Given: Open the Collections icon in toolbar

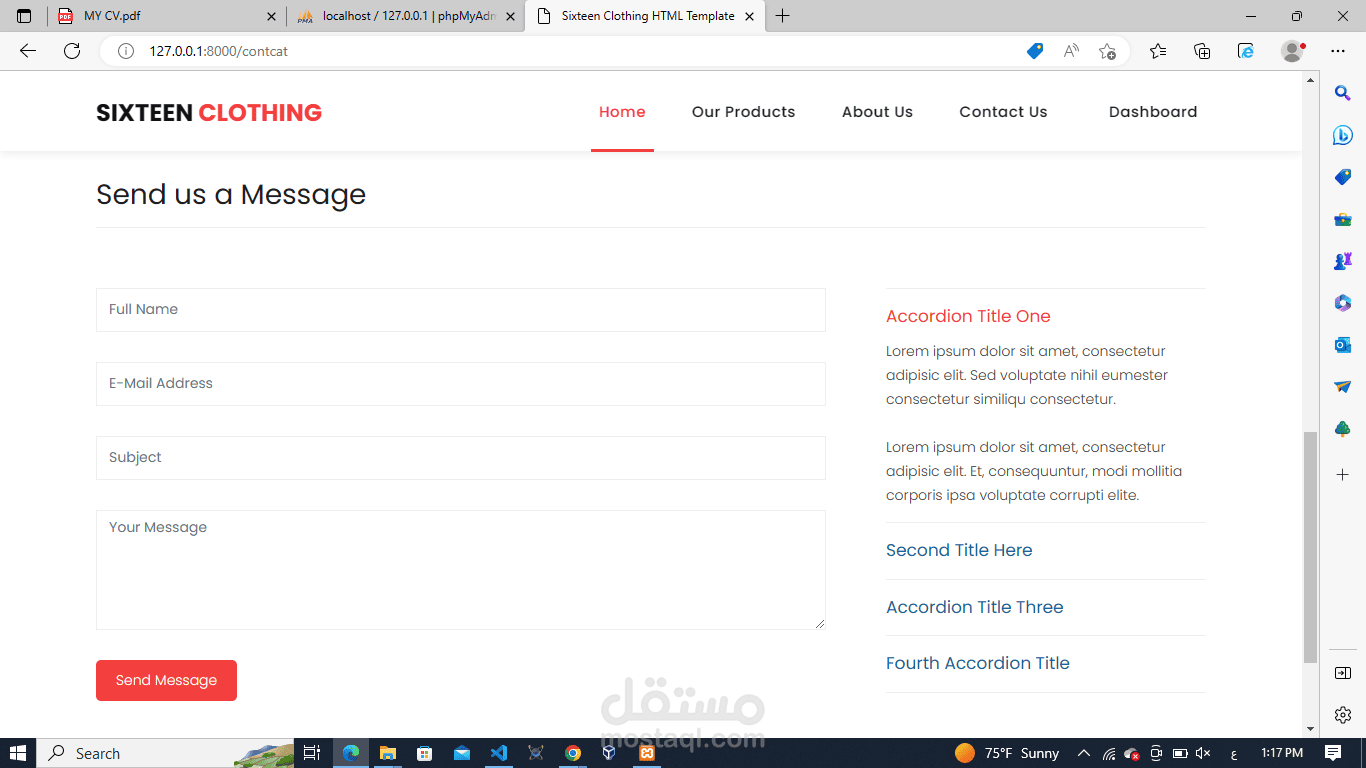Looking at the screenshot, I should [1202, 51].
